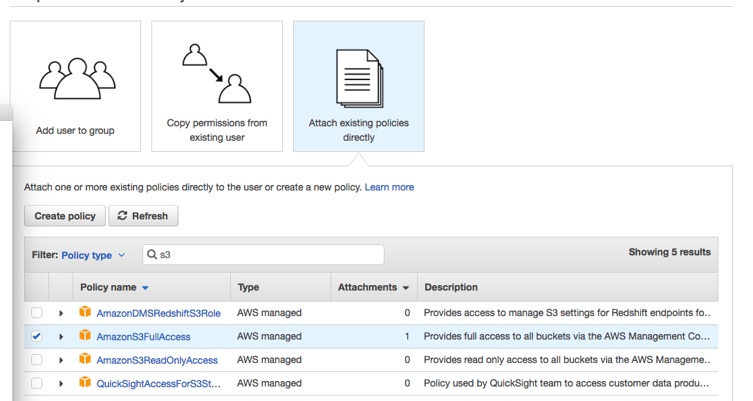
Task: Select Attach existing policies directly option
Action: (x=359, y=86)
